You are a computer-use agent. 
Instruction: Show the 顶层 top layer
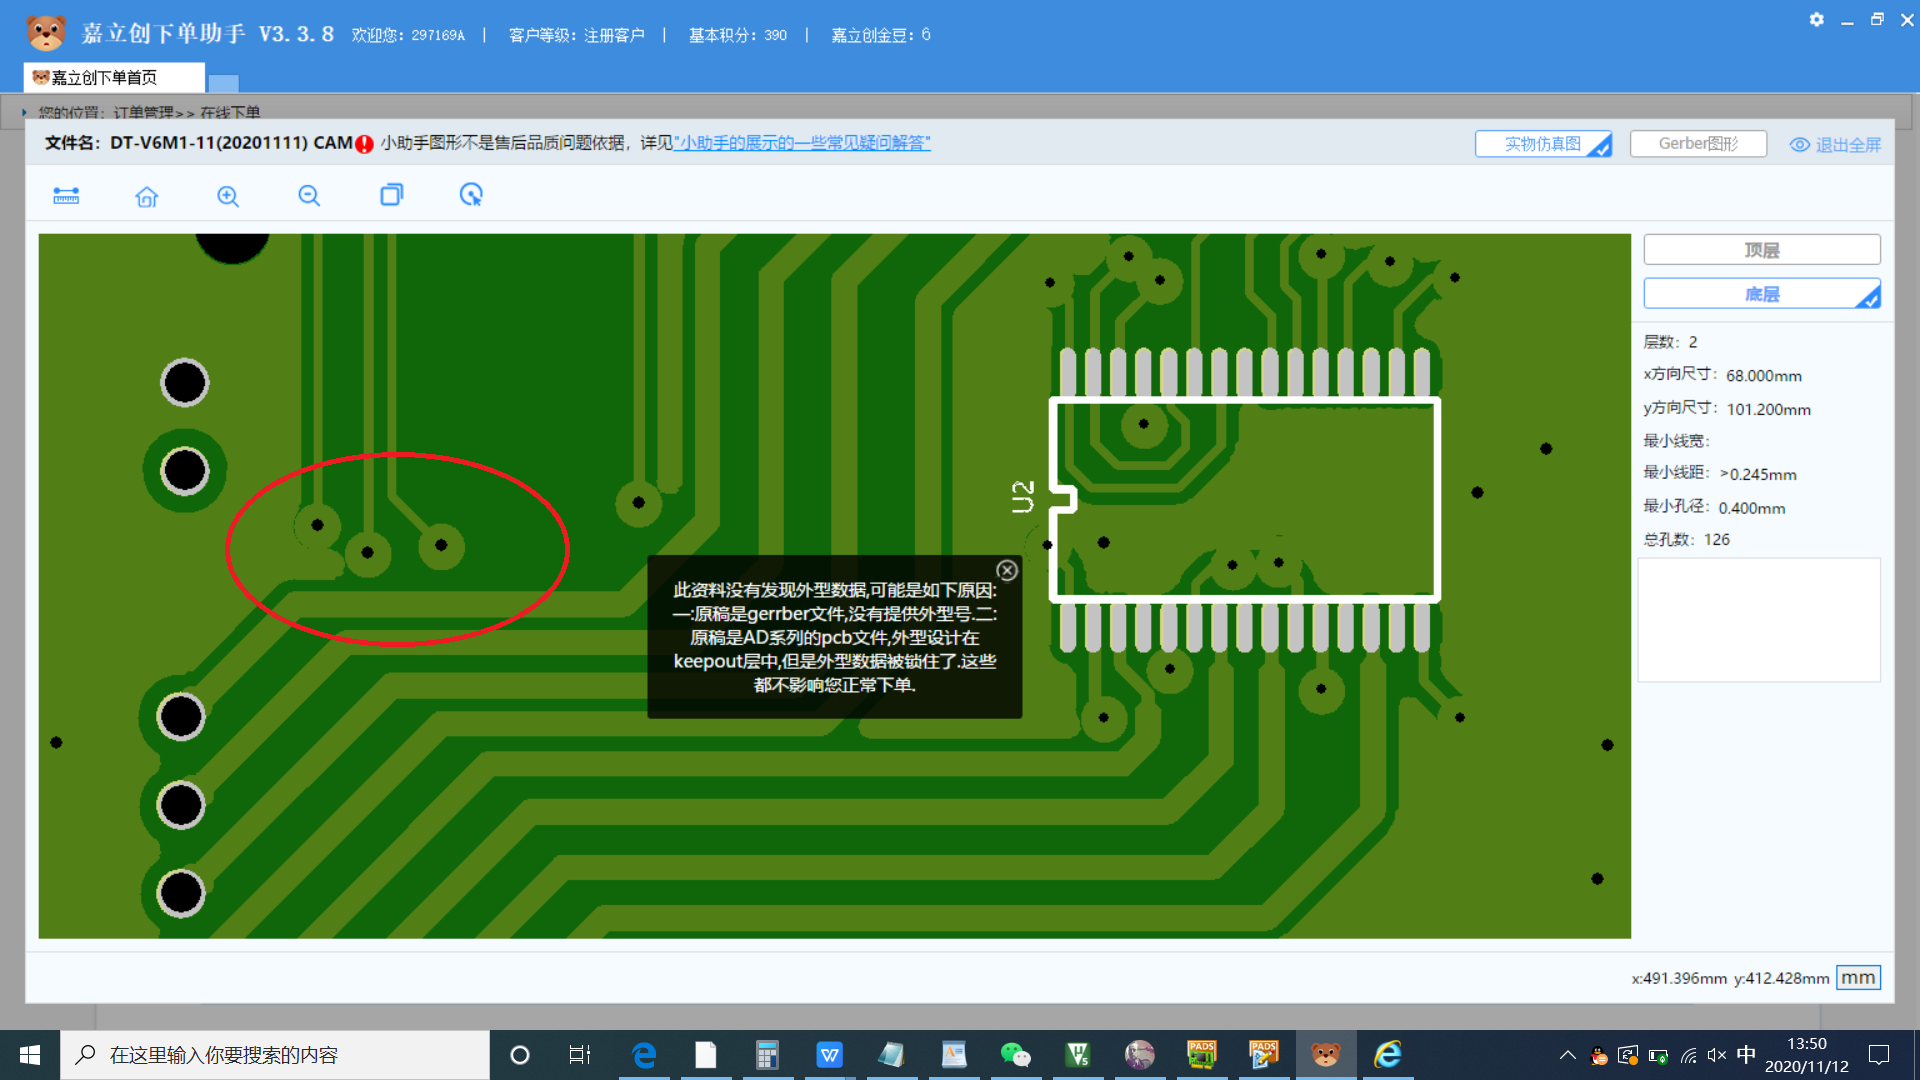1762,250
